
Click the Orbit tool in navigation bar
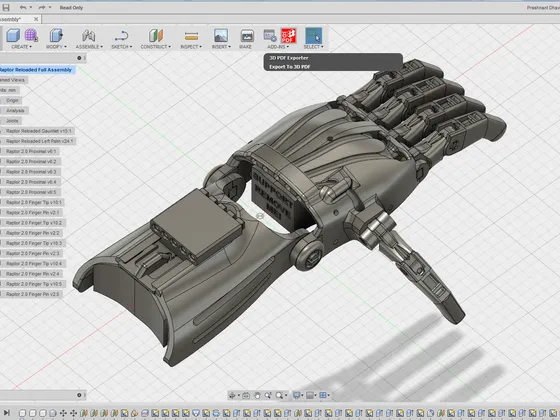tap(232, 395)
